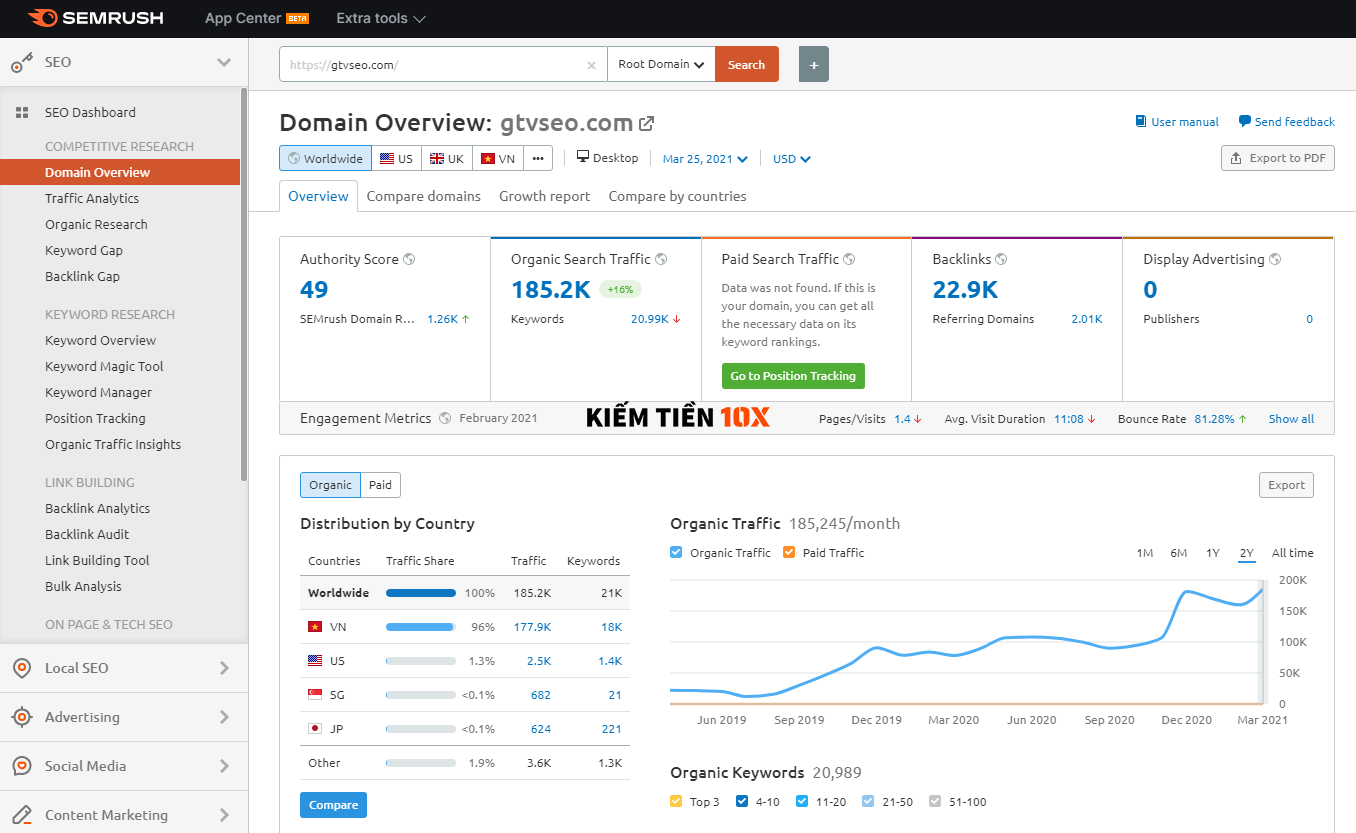Open App Center in top menu
This screenshot has width=1356, height=833.
(256, 18)
